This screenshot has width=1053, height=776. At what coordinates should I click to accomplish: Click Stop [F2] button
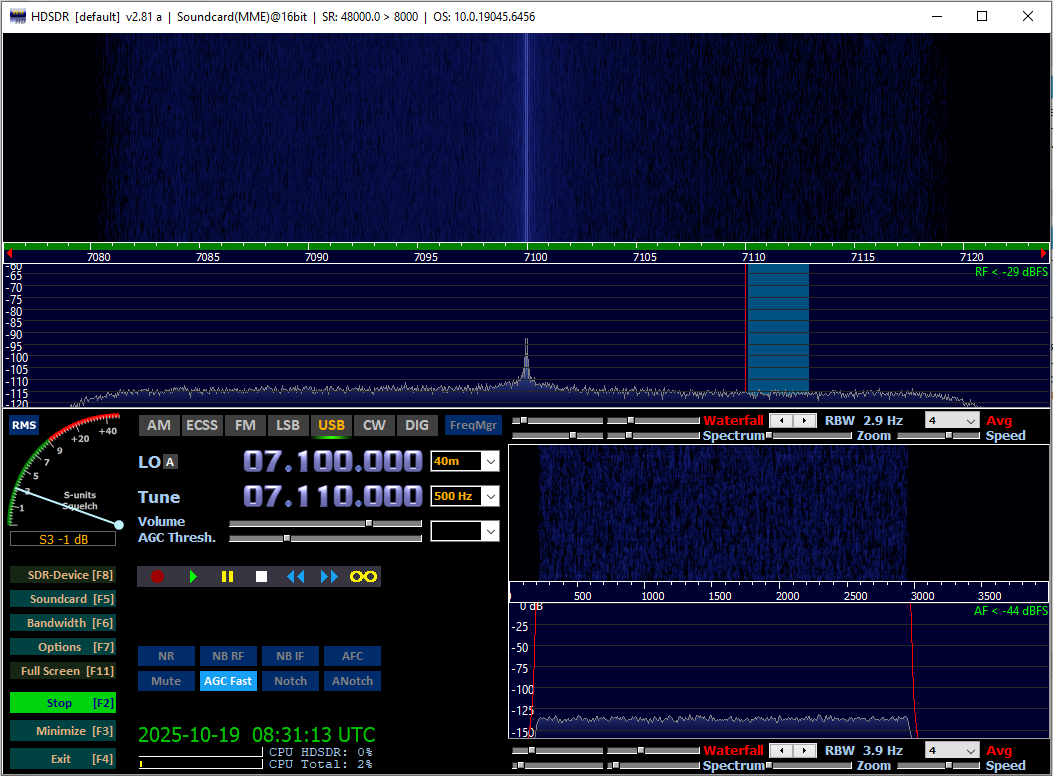[x=62, y=703]
